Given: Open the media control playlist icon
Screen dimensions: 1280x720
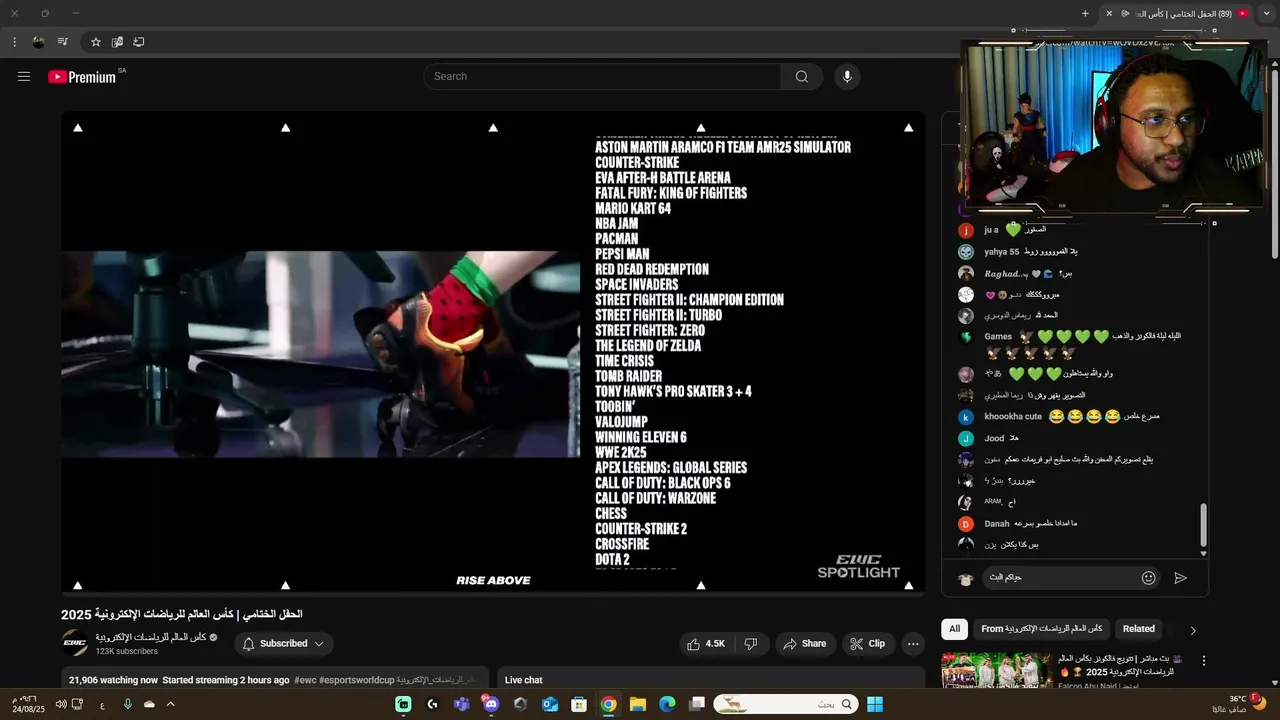Looking at the screenshot, I should point(62,42).
